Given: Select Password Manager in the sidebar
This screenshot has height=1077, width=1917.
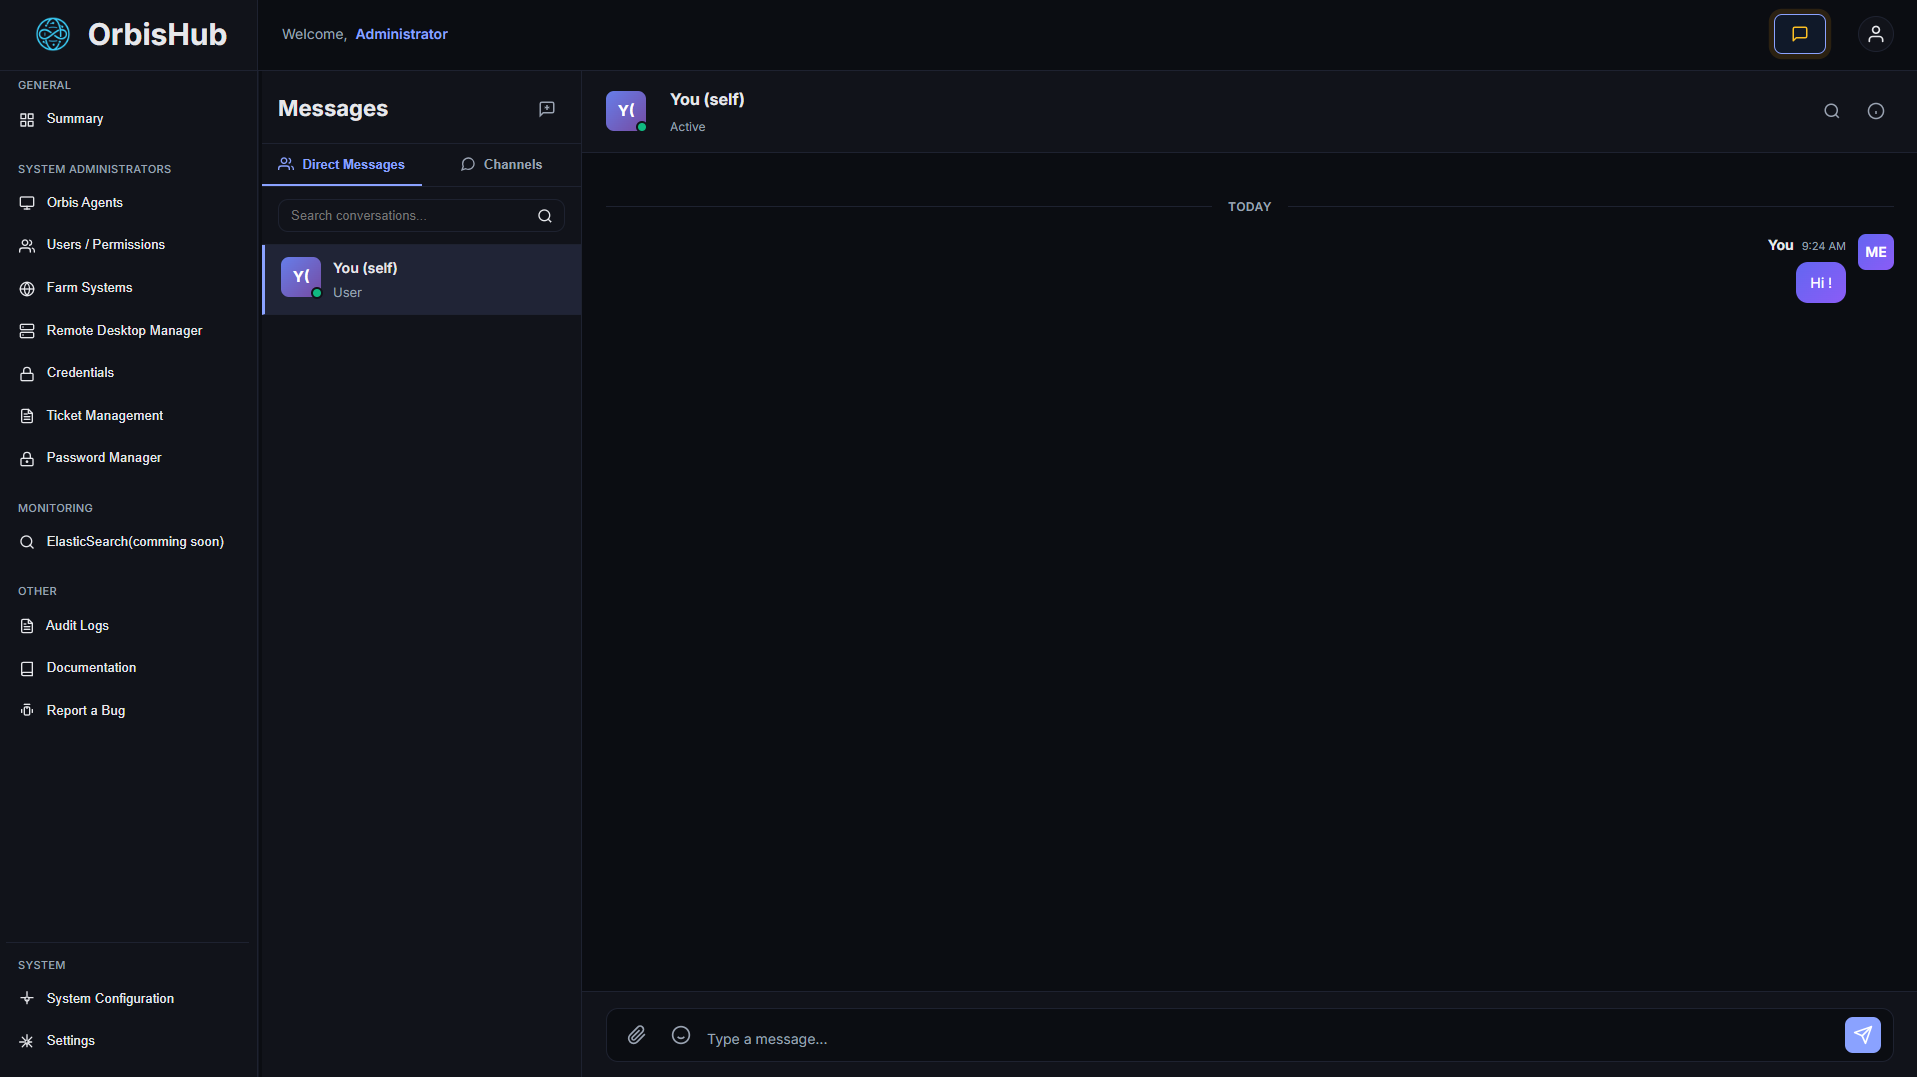Looking at the screenshot, I should pyautogui.click(x=103, y=457).
